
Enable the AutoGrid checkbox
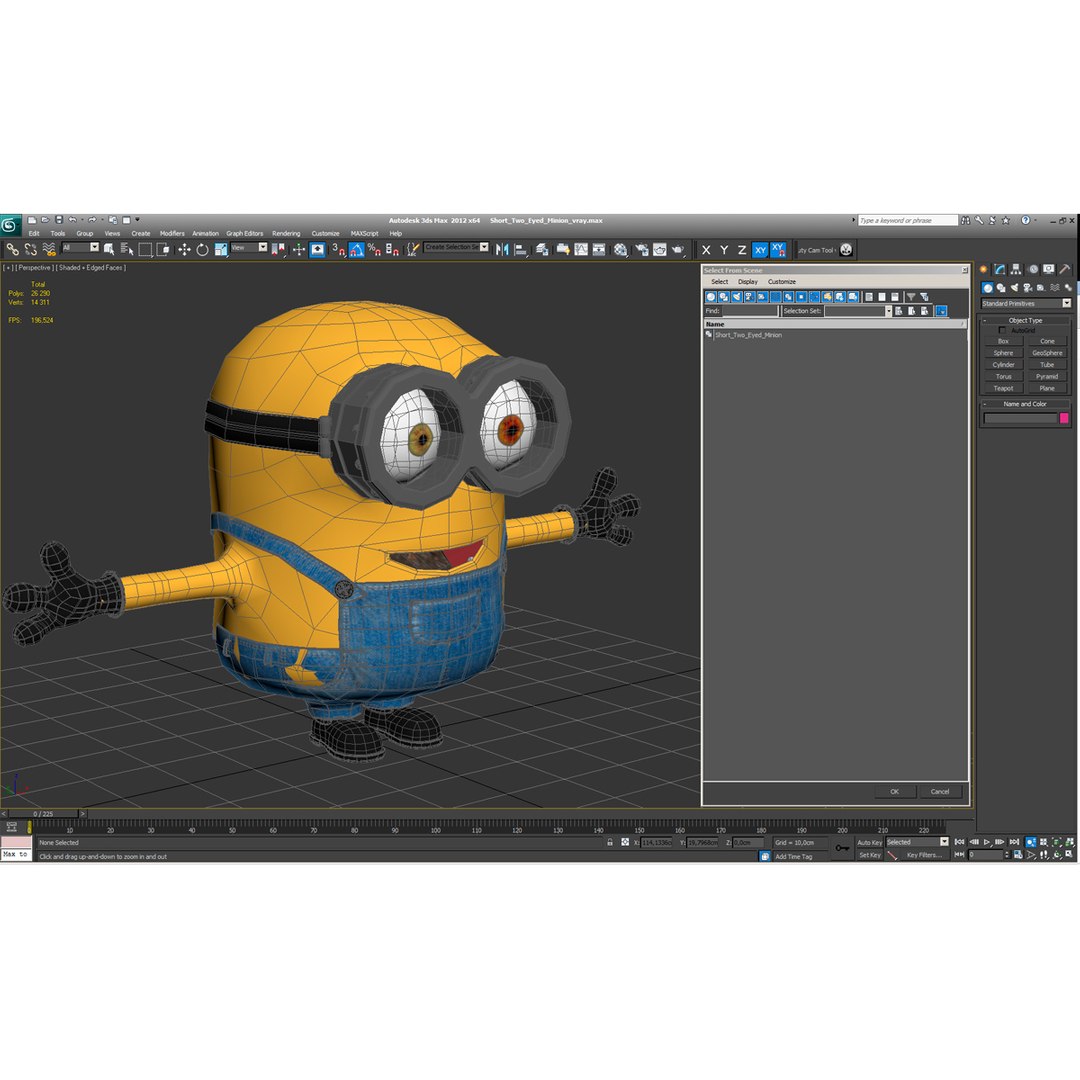[1001, 330]
